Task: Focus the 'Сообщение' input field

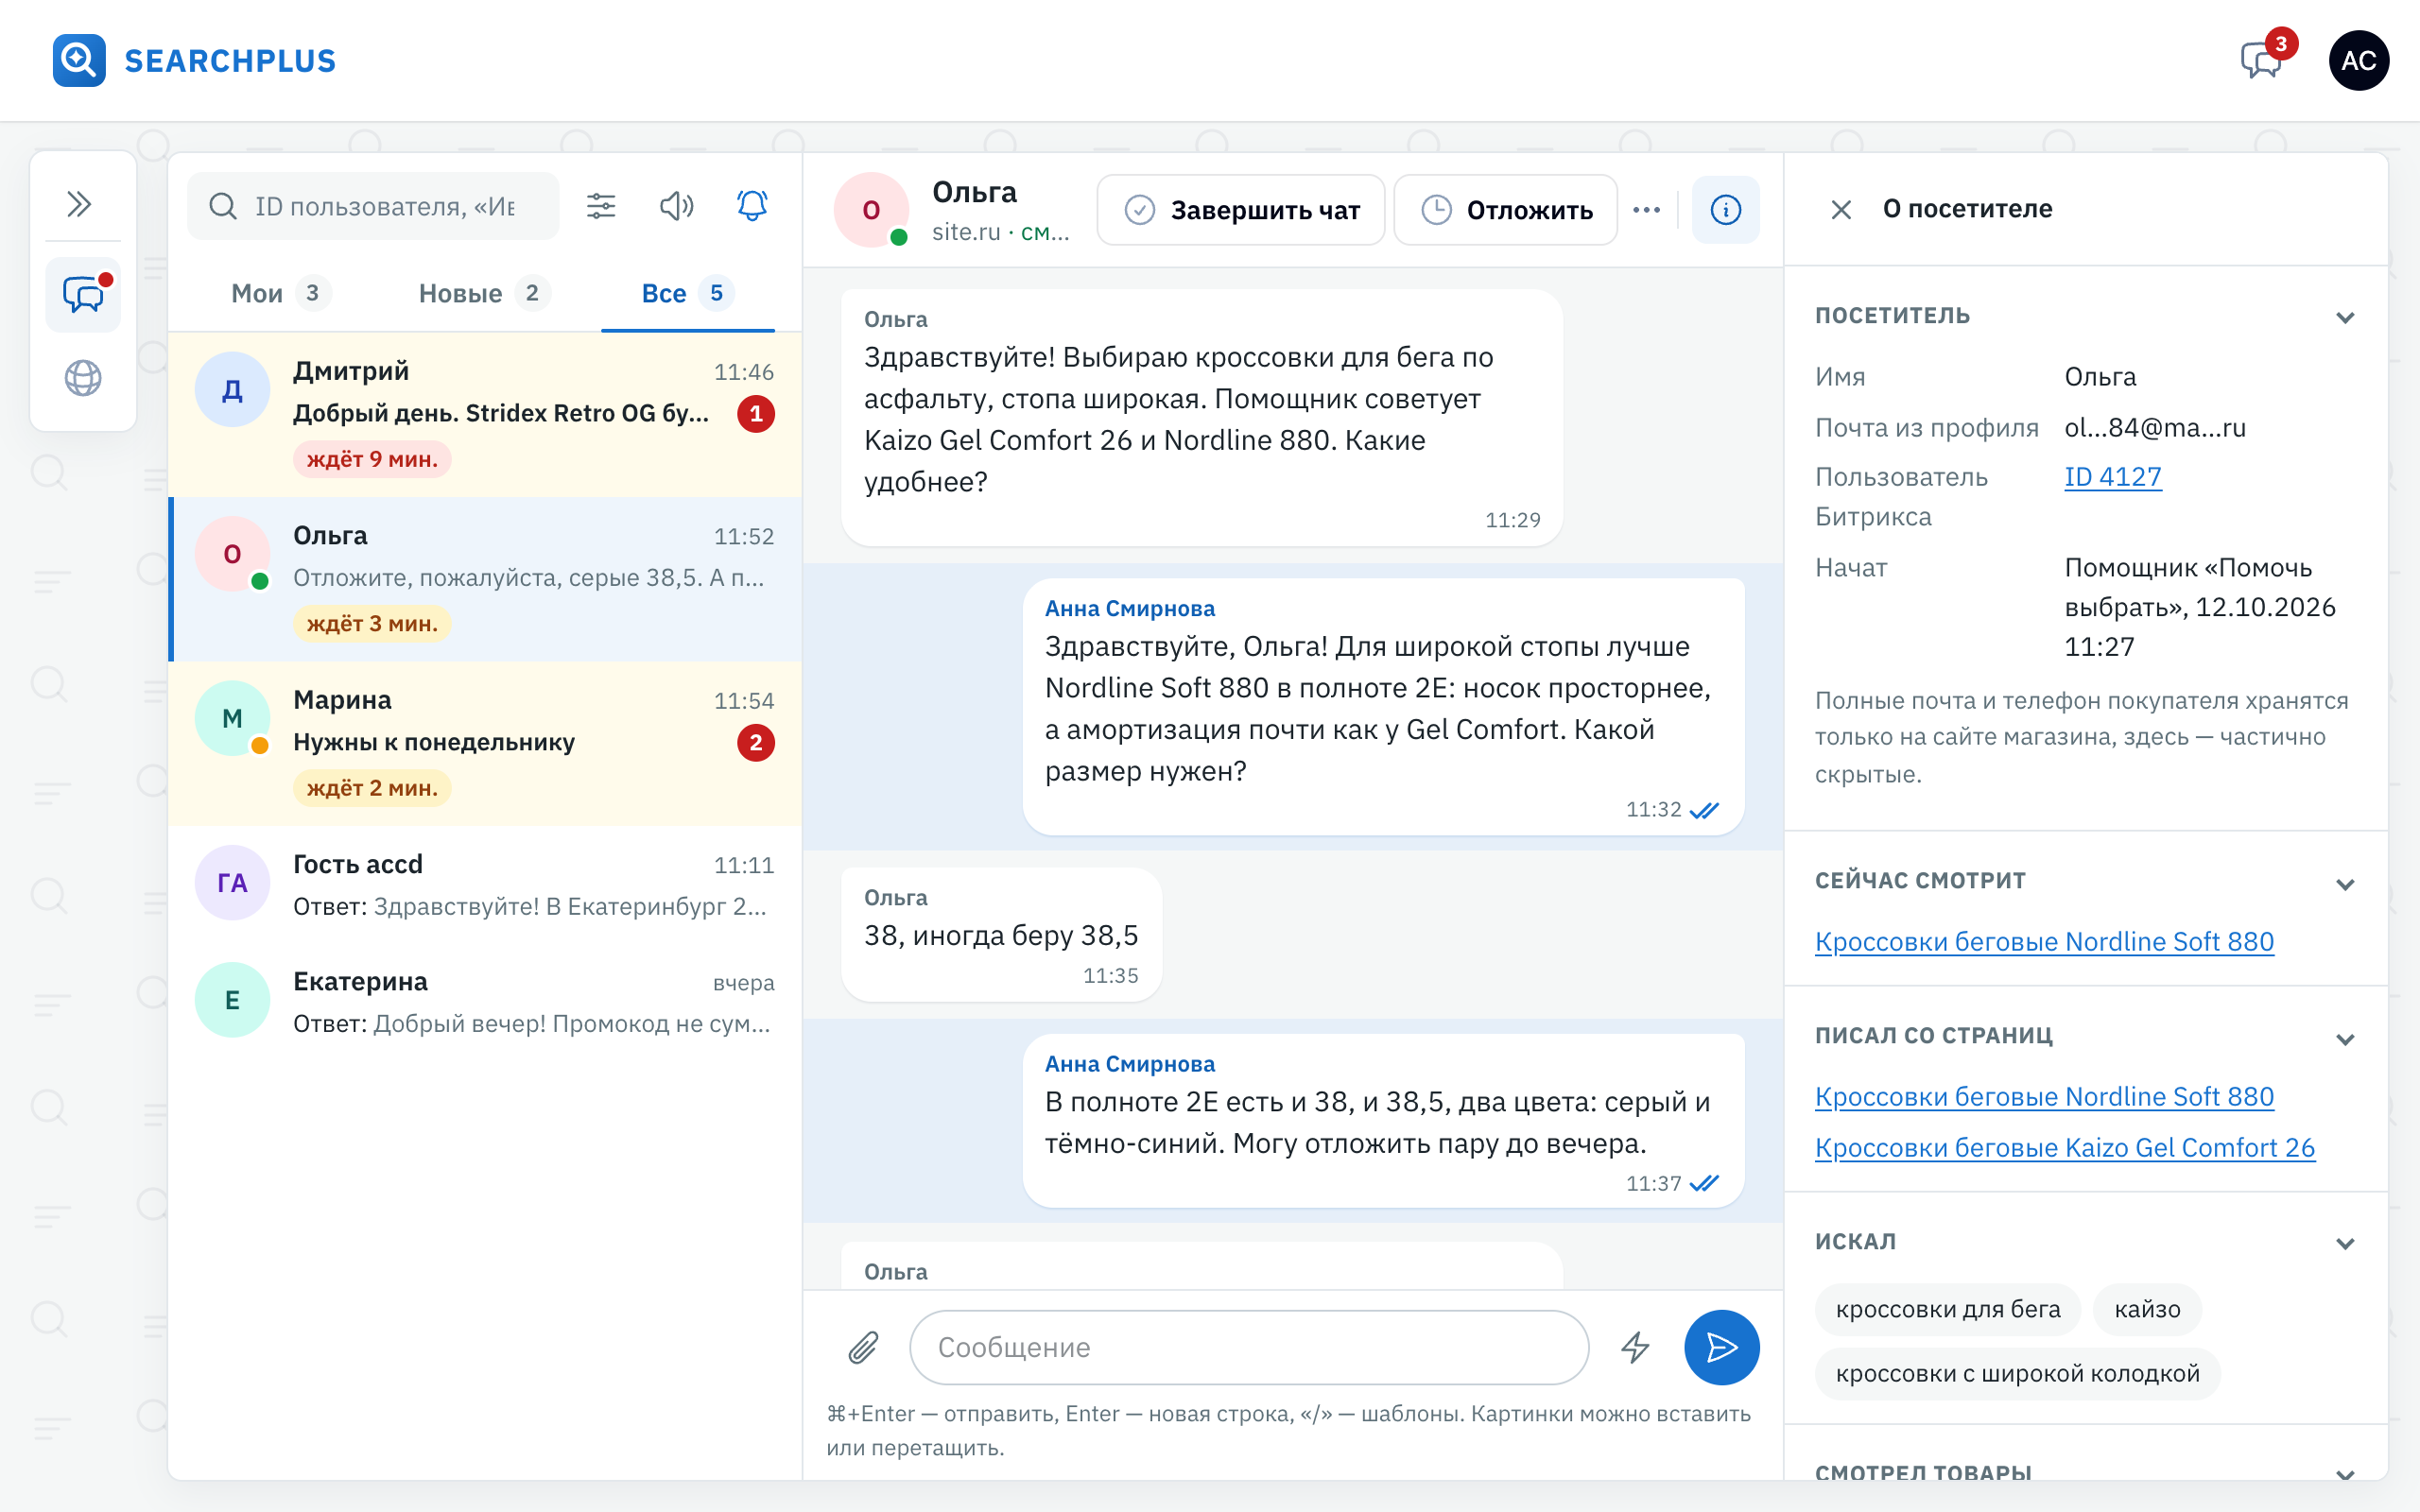Action: [x=1248, y=1347]
